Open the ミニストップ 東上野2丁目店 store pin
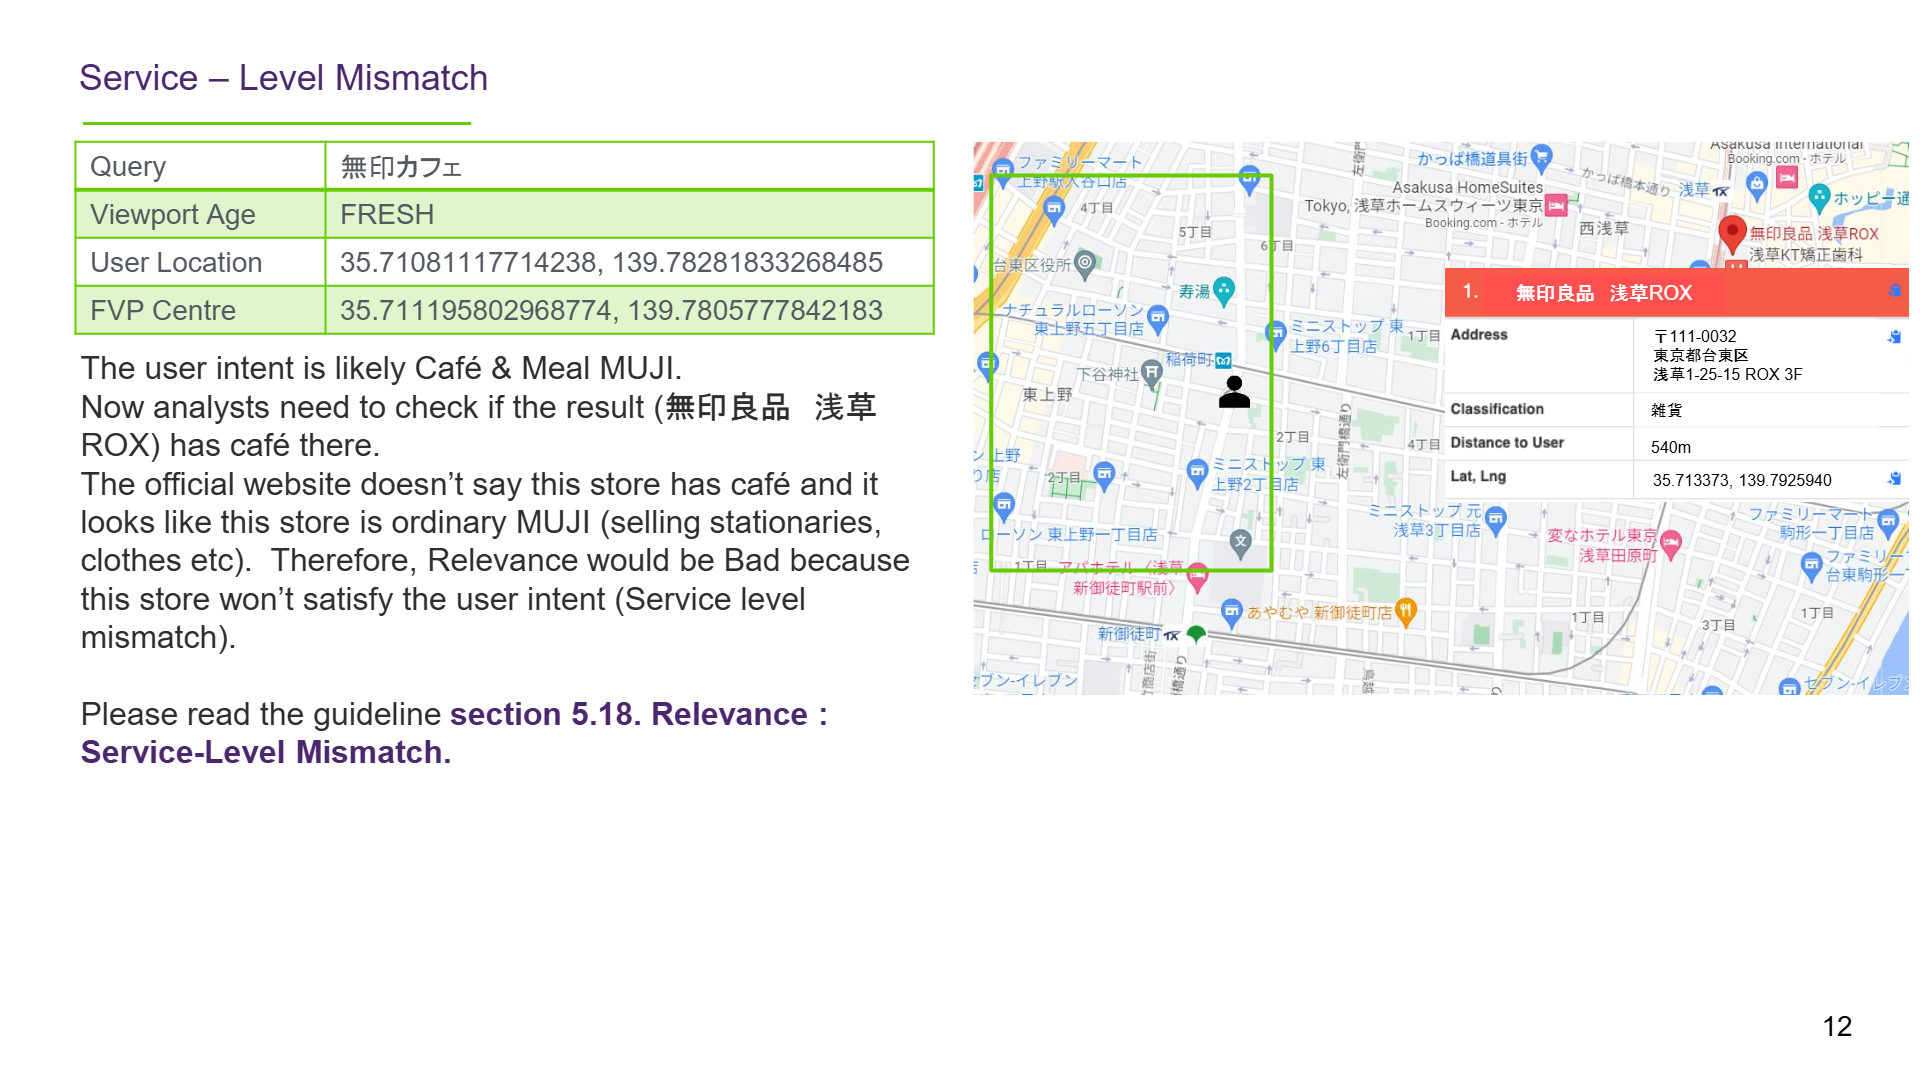1920x1080 pixels. 1197,473
